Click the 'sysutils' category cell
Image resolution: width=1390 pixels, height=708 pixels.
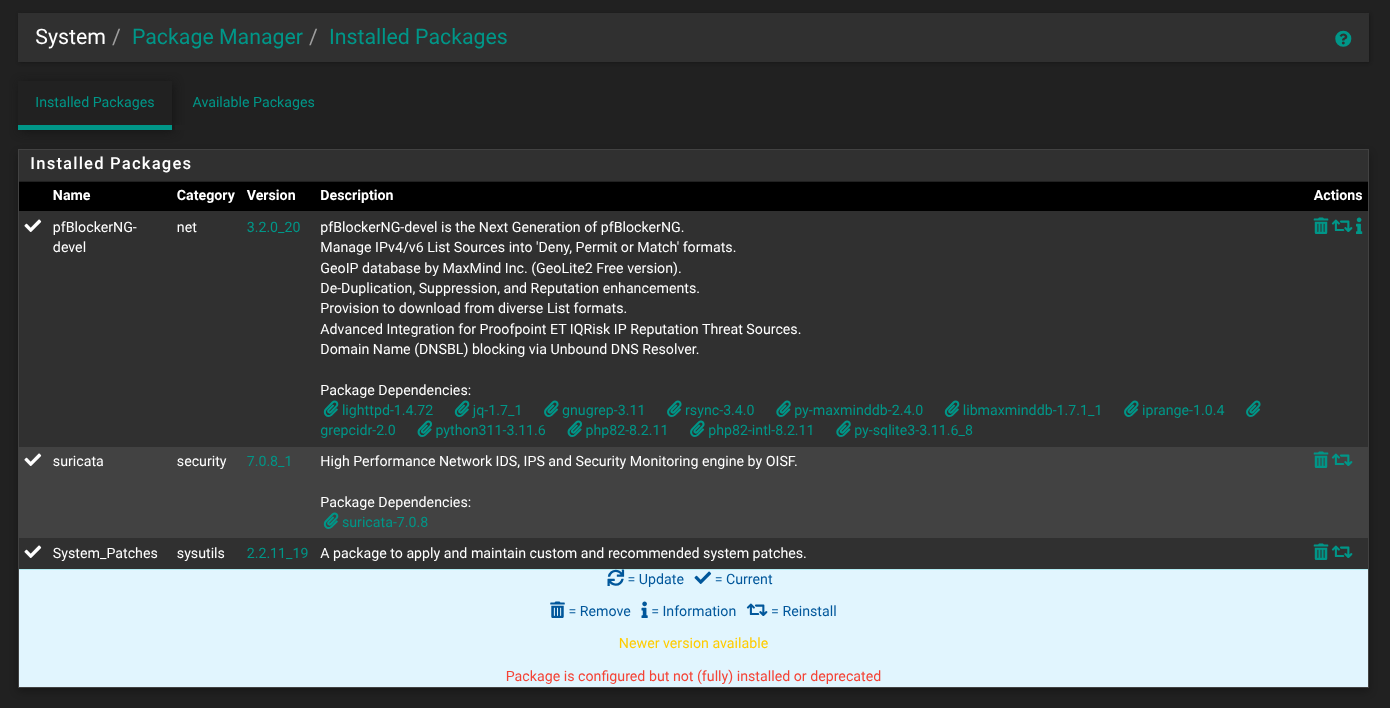coord(201,553)
